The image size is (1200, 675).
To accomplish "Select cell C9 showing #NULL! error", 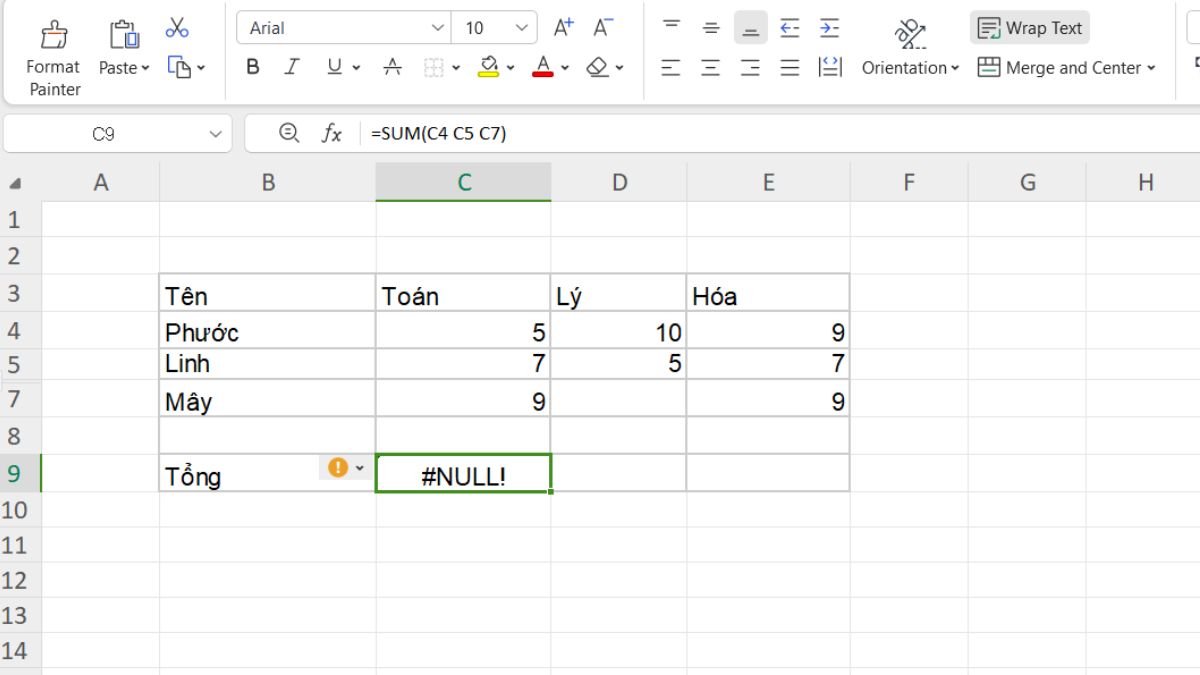I will (x=463, y=474).
